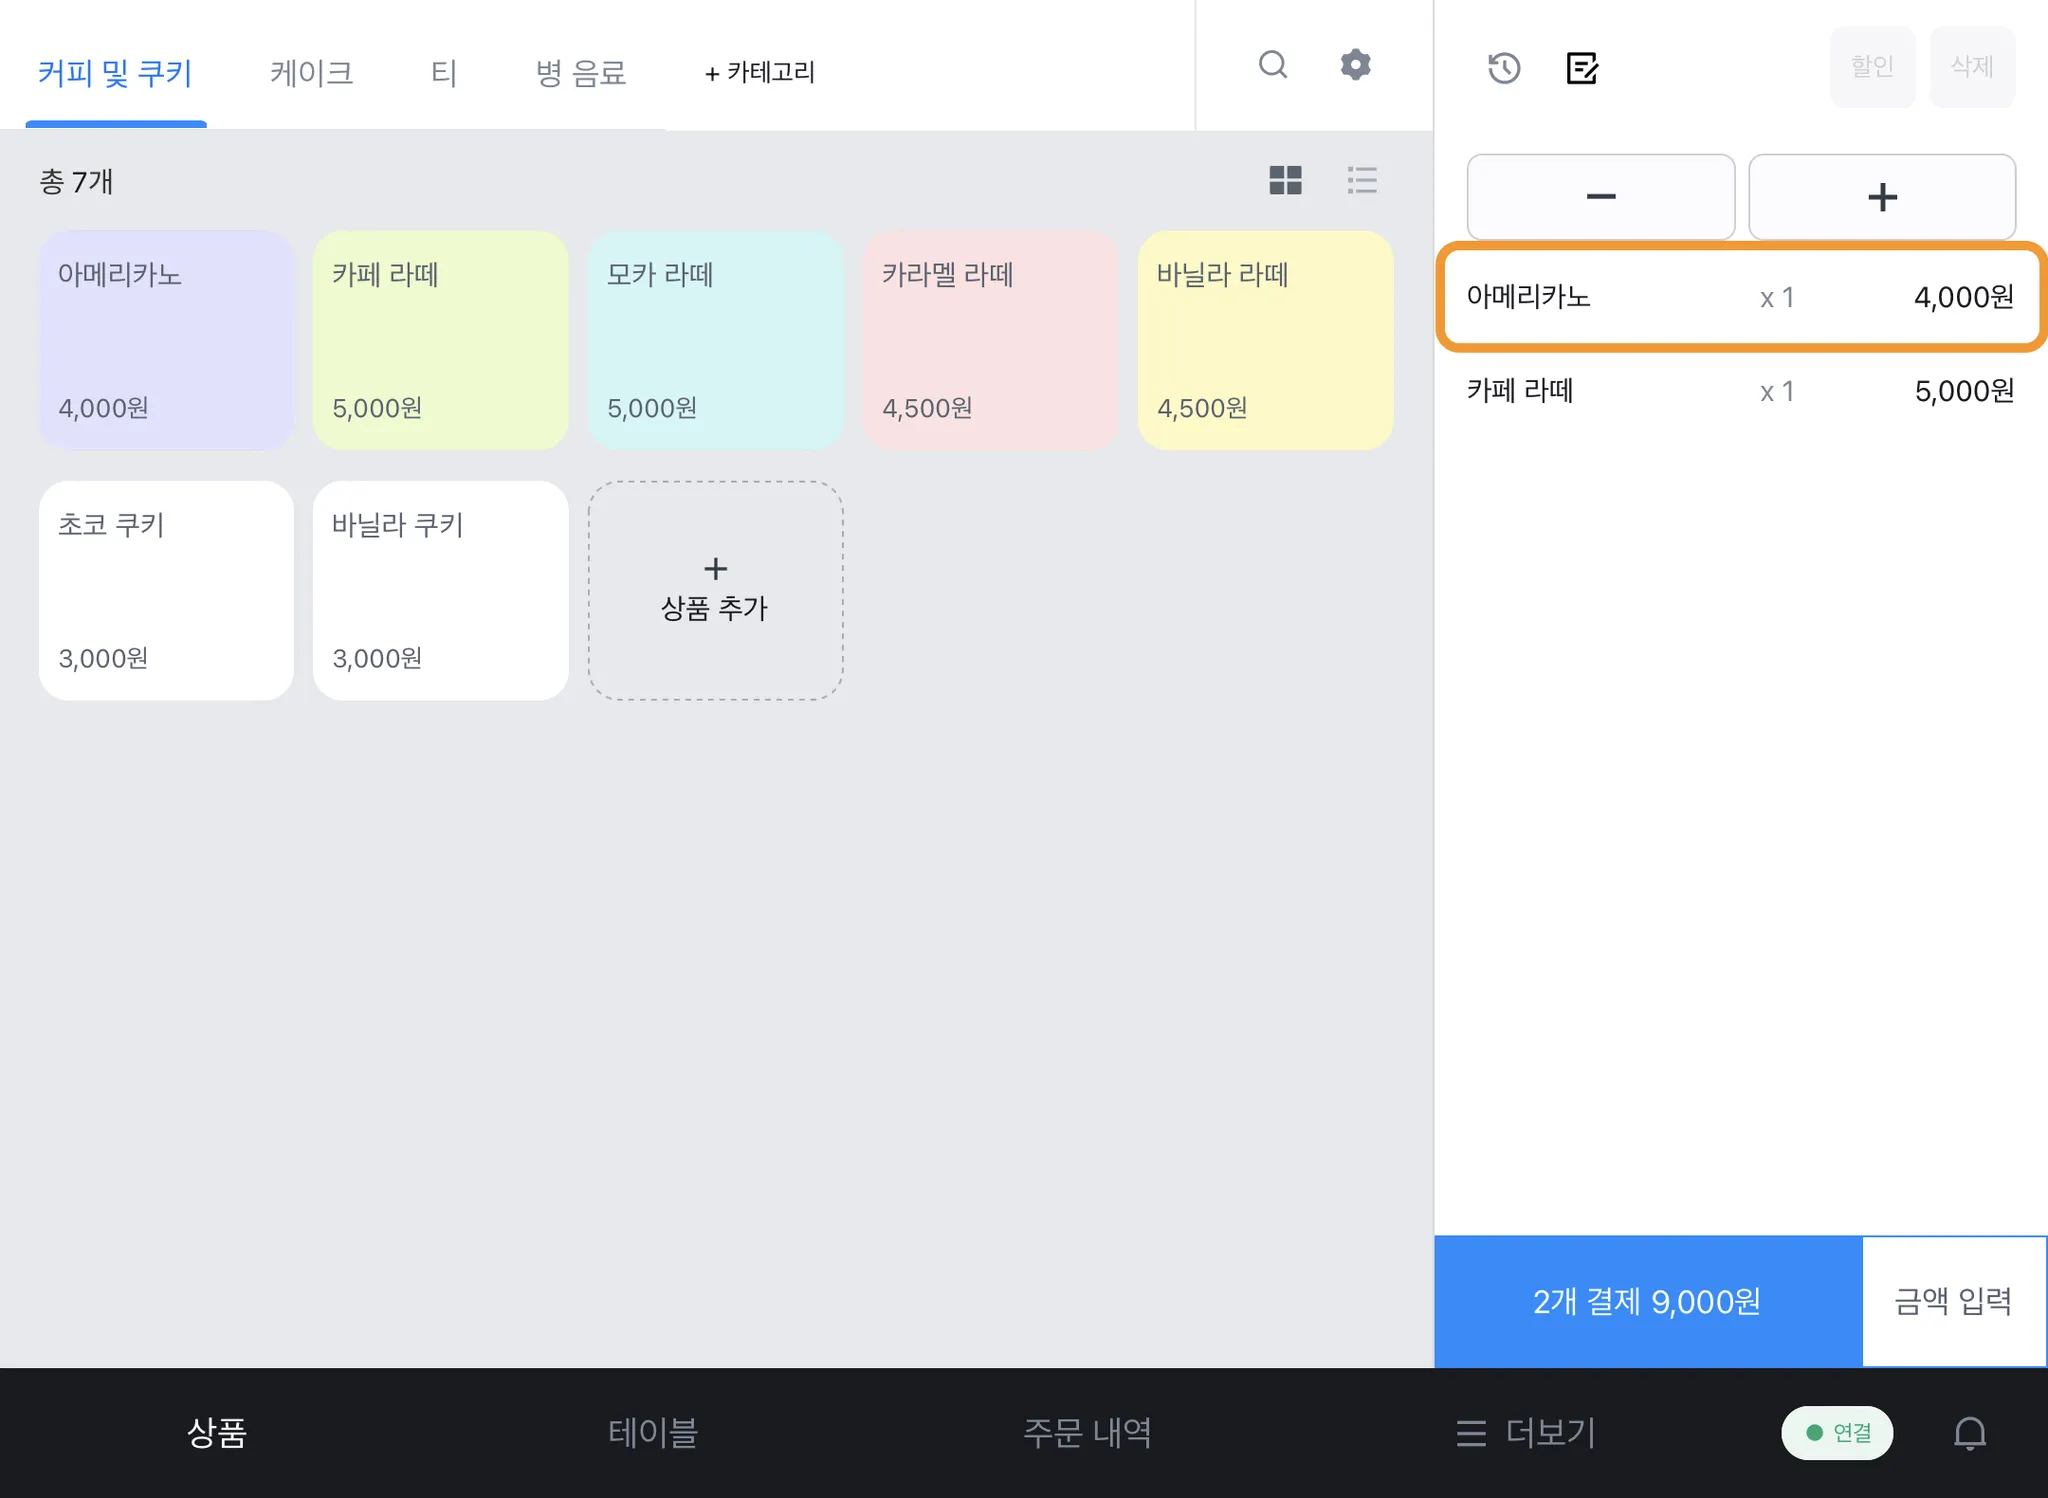Open order history clock icon
Image resolution: width=2048 pixels, height=1498 pixels.
pos(1503,68)
